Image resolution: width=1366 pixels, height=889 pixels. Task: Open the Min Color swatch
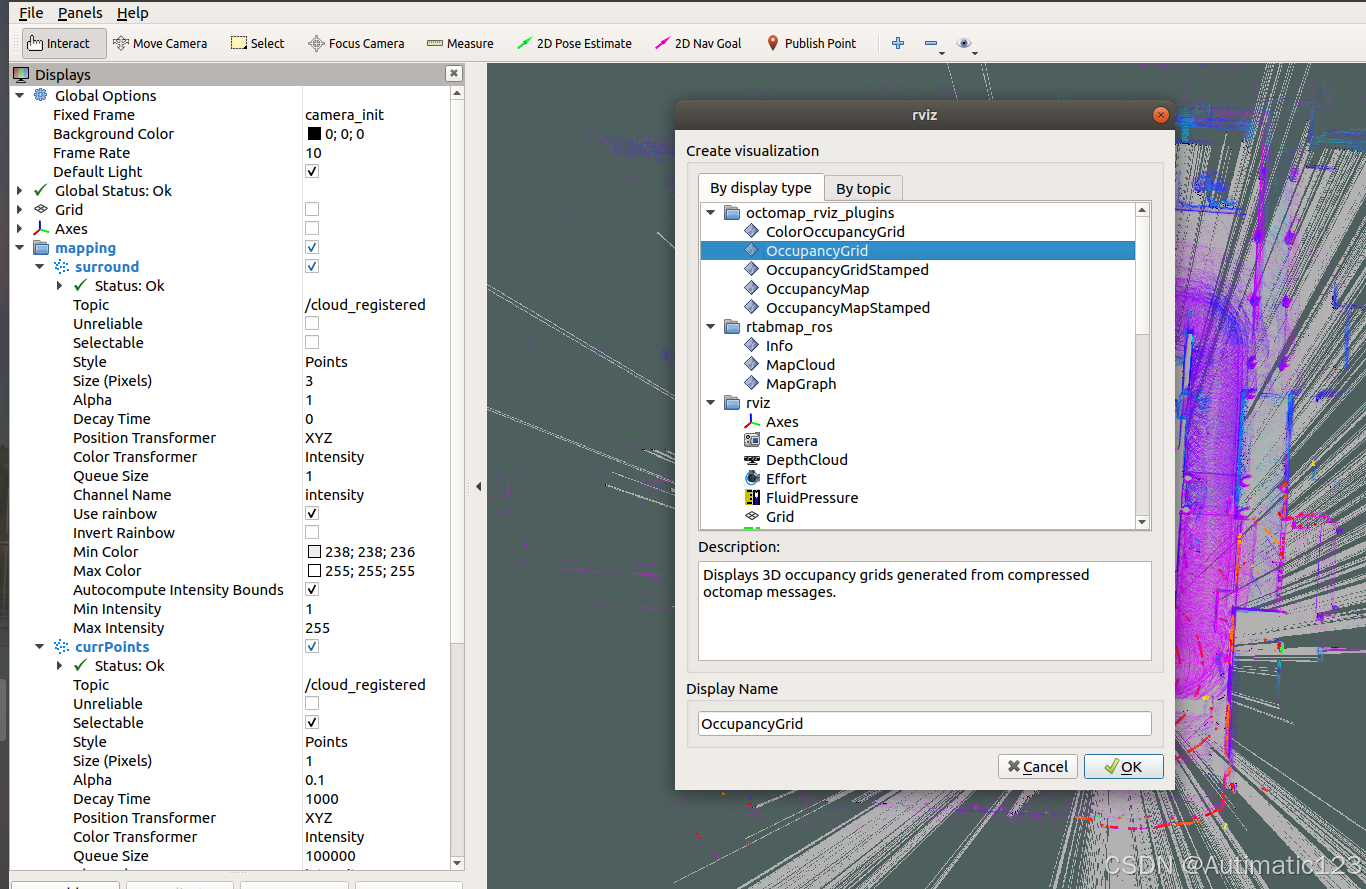click(x=313, y=551)
